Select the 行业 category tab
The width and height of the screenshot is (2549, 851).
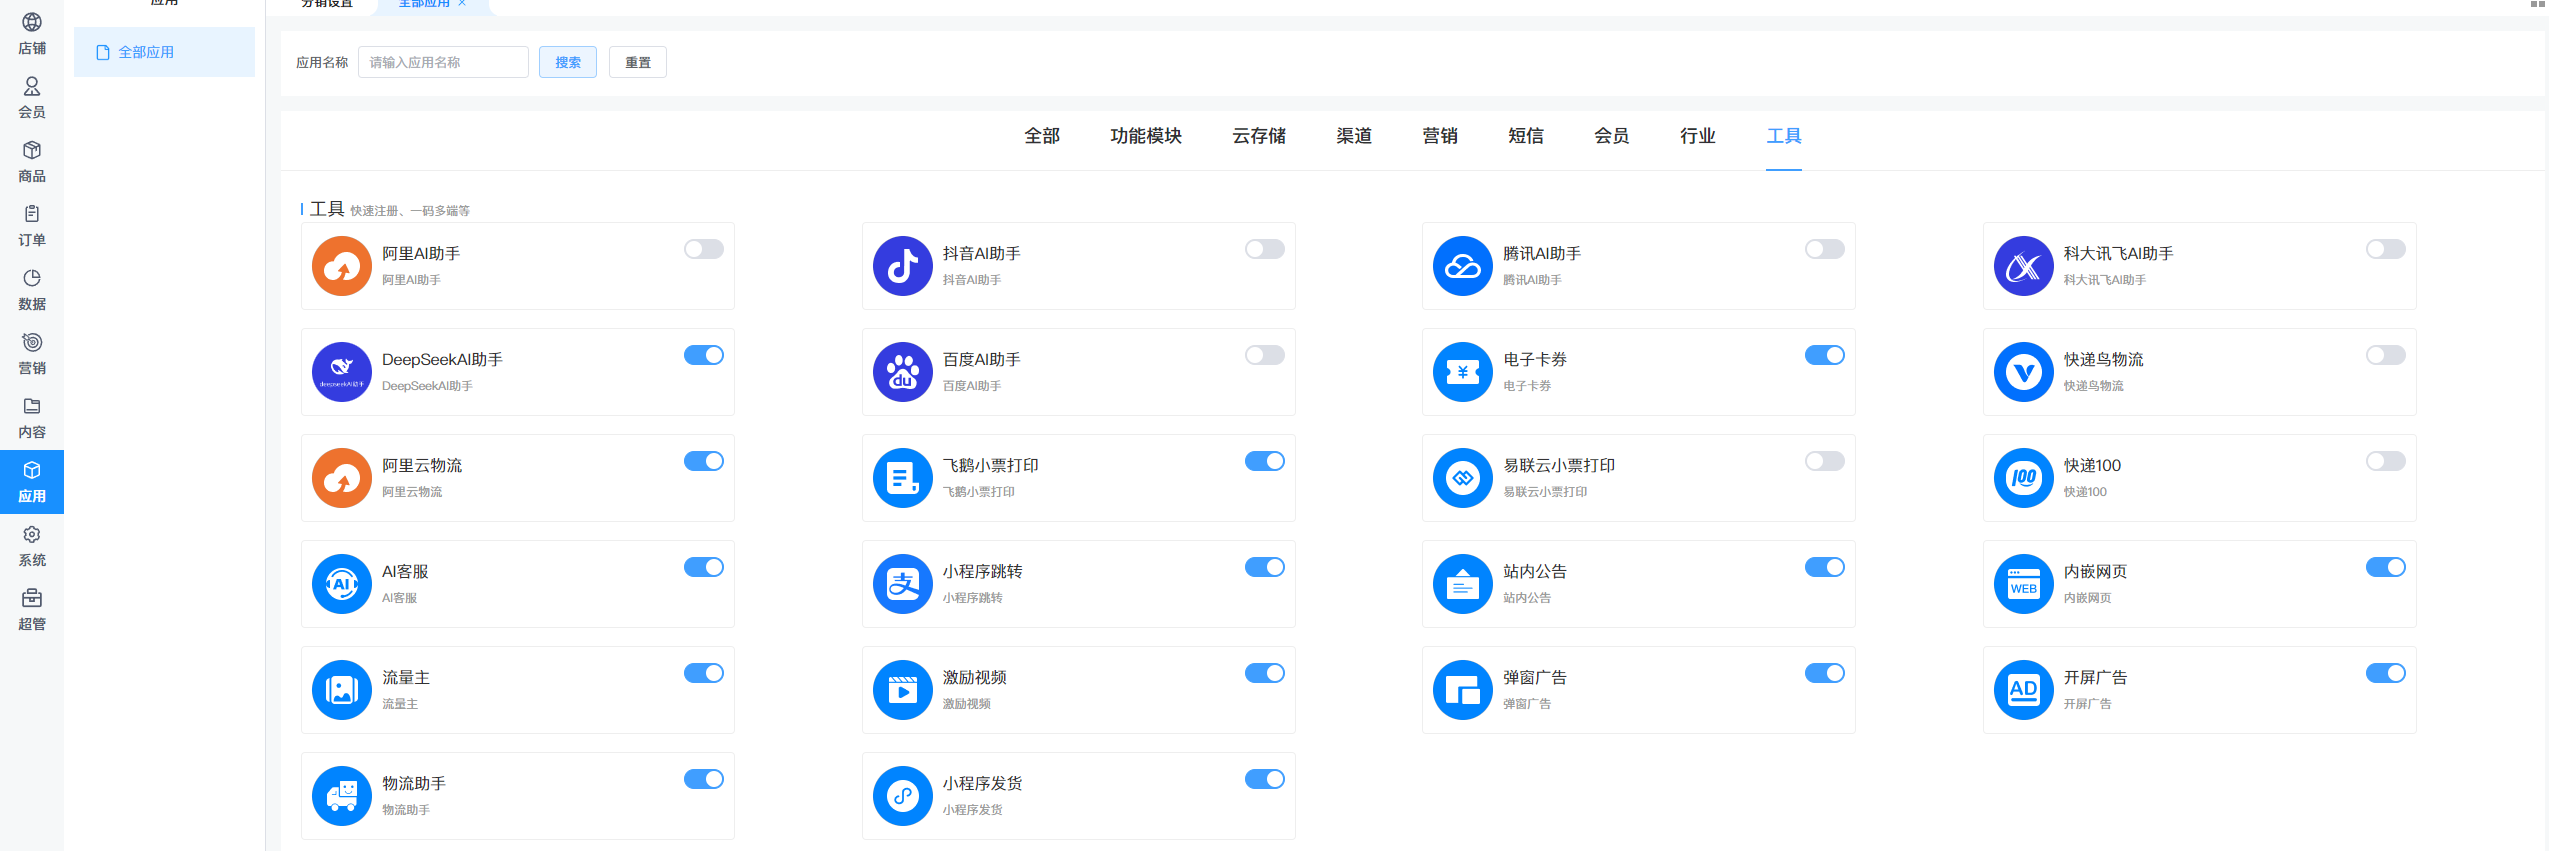coord(1698,136)
